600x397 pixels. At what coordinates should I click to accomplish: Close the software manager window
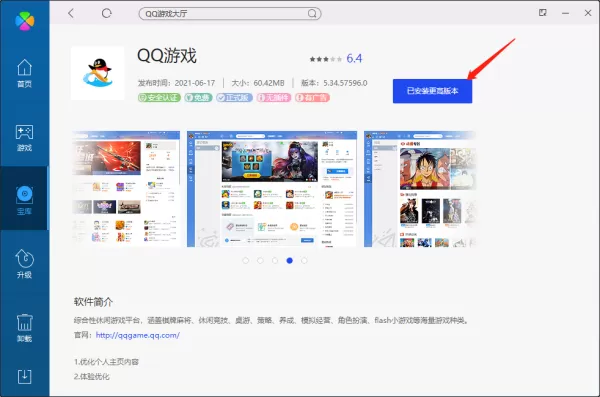point(588,13)
